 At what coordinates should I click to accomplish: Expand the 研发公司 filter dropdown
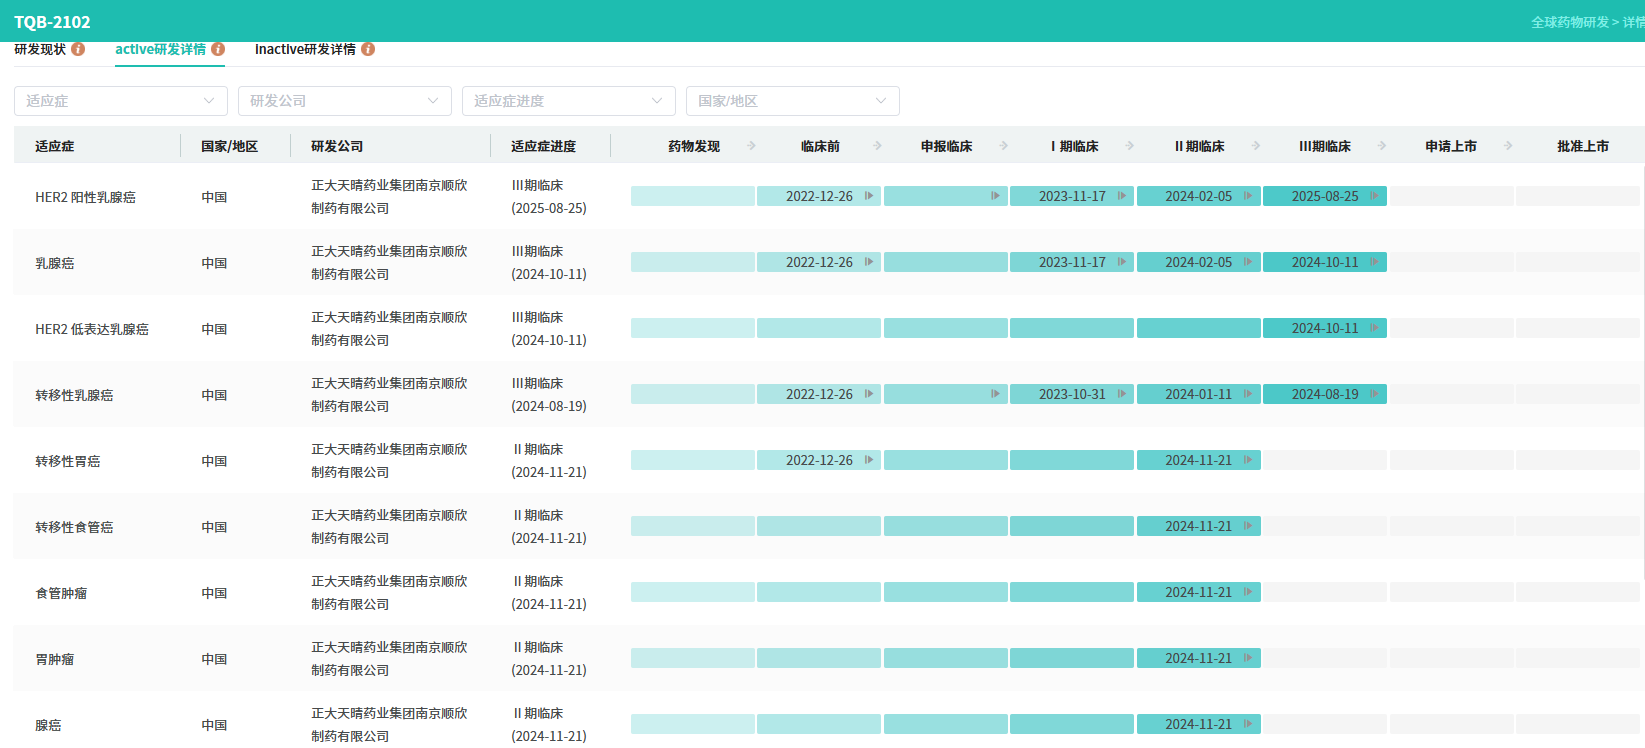(x=344, y=101)
